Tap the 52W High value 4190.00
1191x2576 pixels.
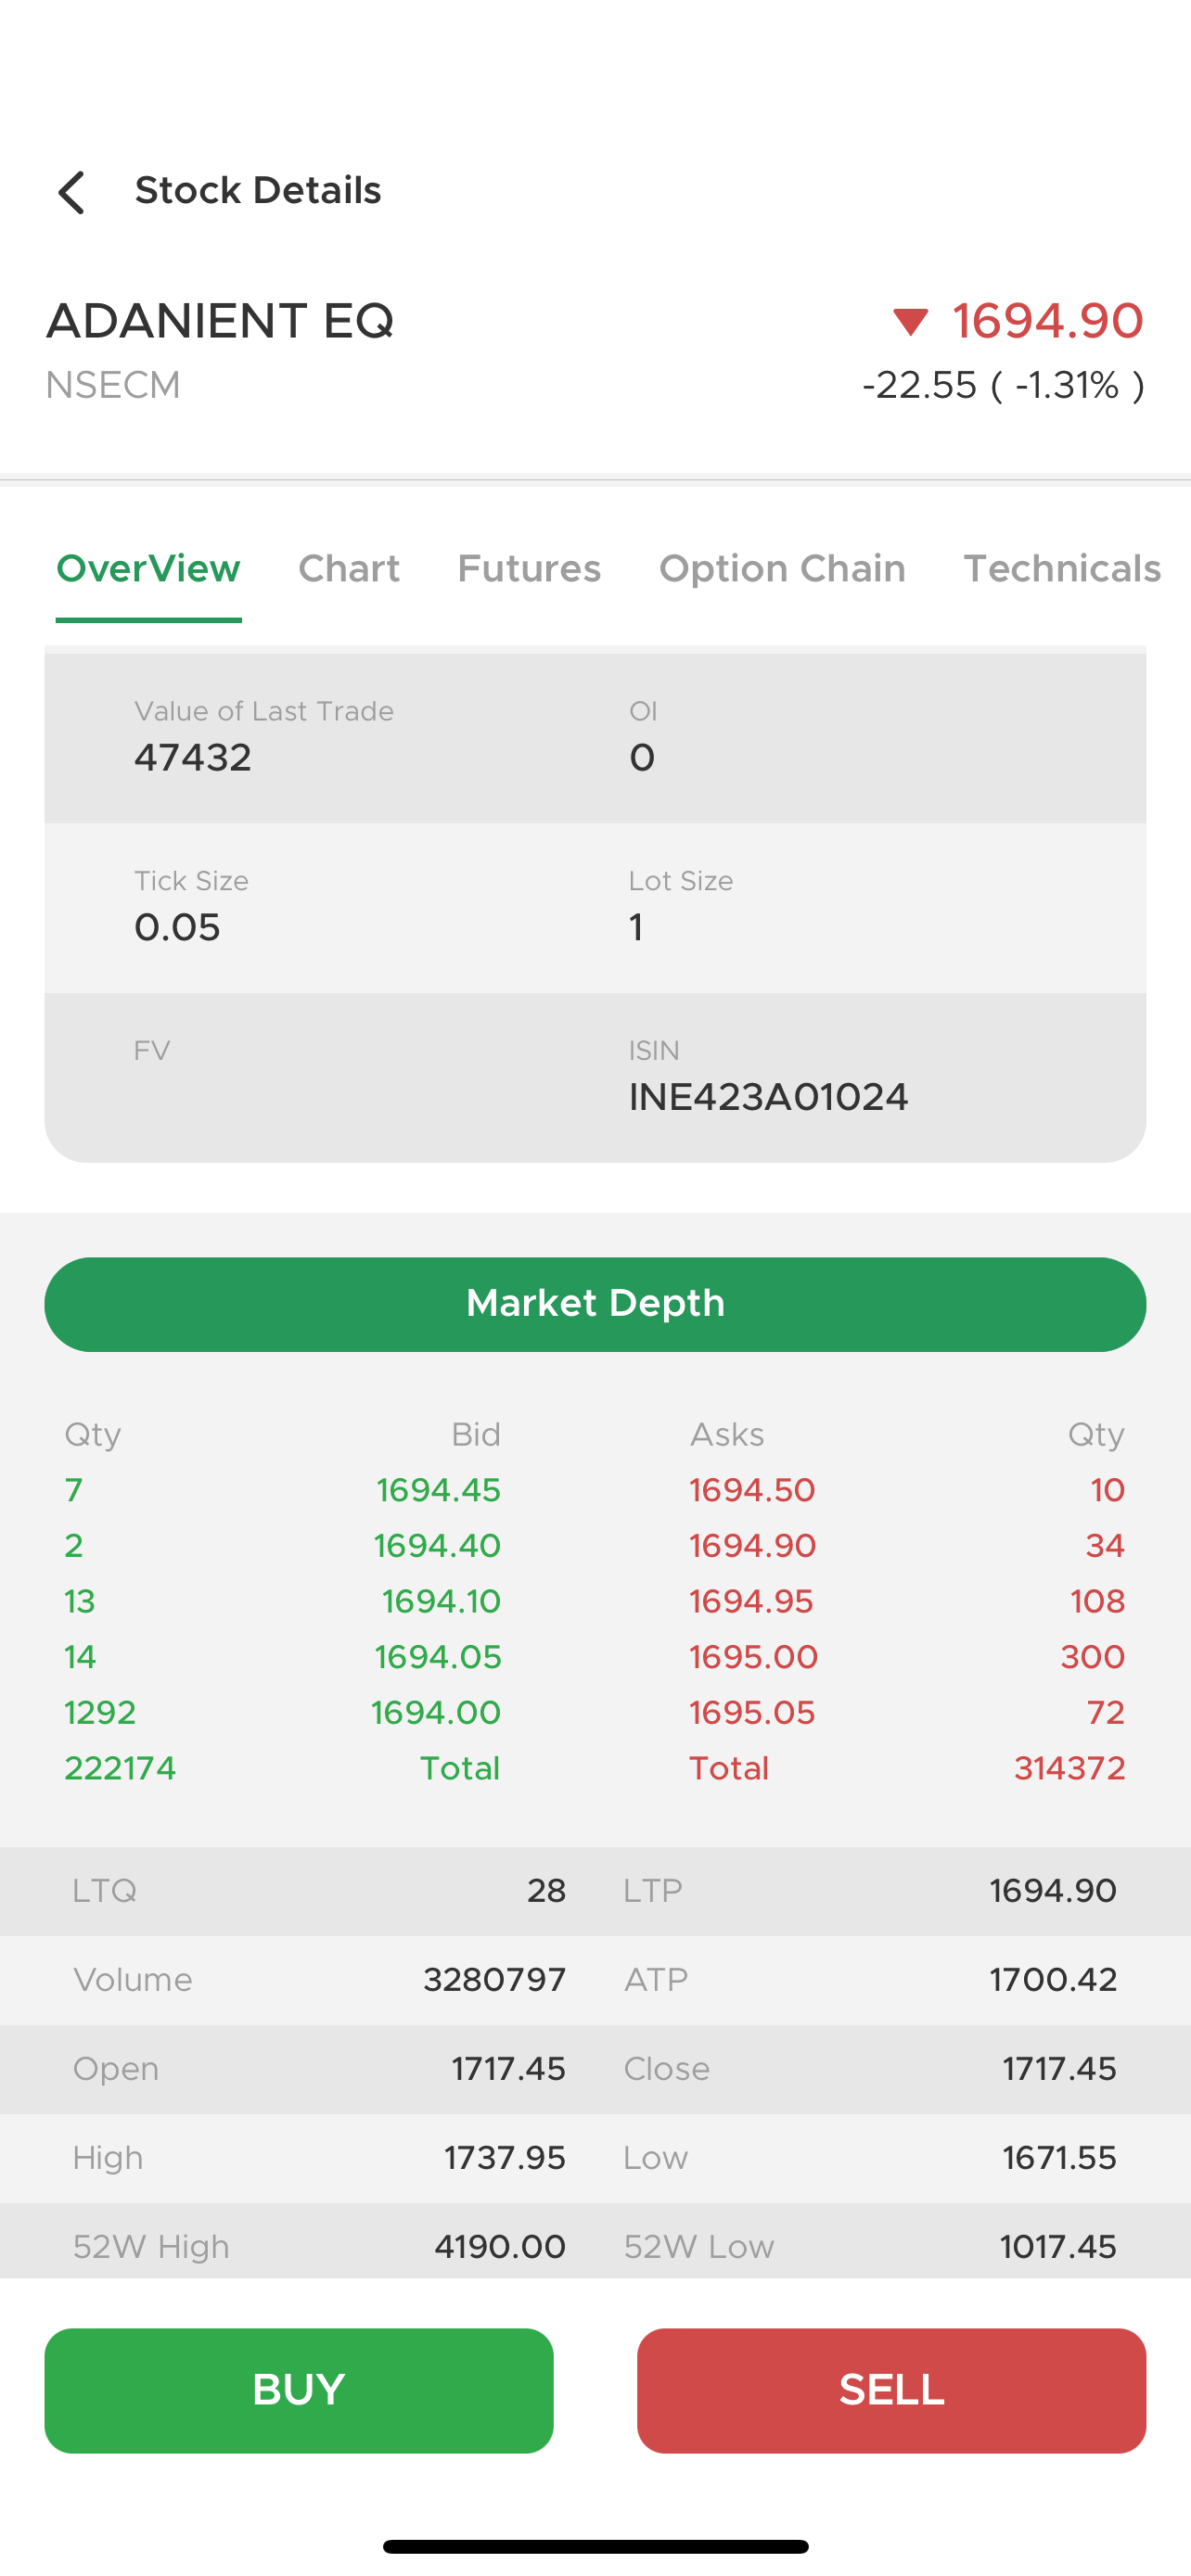click(x=500, y=2247)
